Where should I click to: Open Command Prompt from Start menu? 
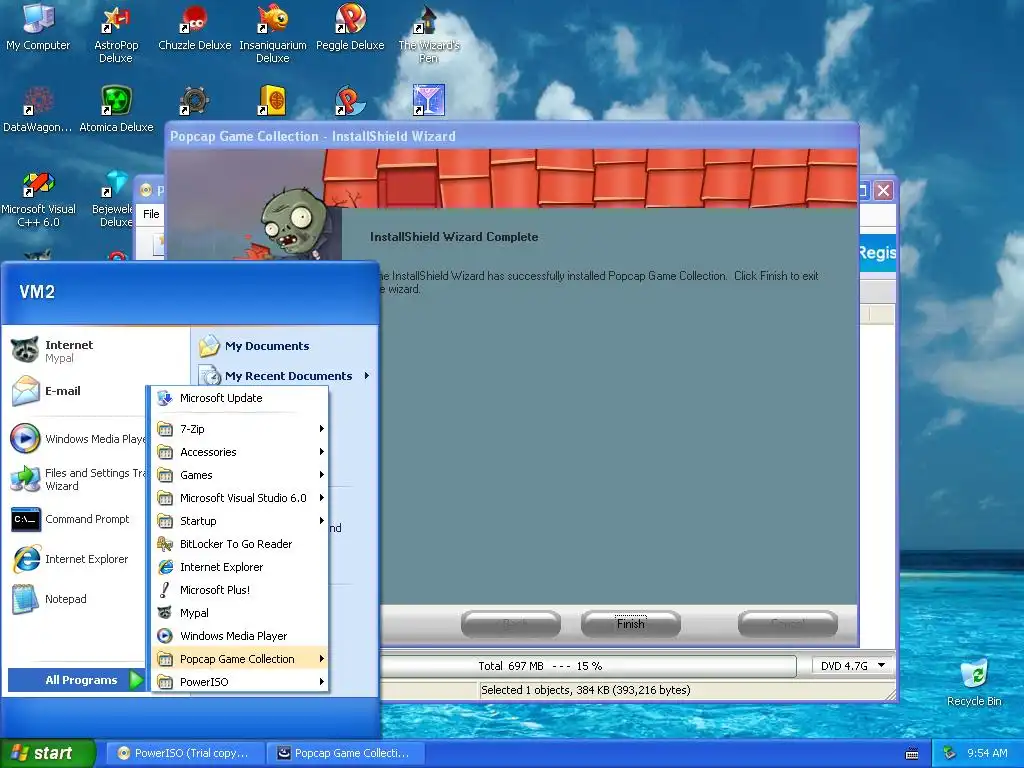coord(77,519)
